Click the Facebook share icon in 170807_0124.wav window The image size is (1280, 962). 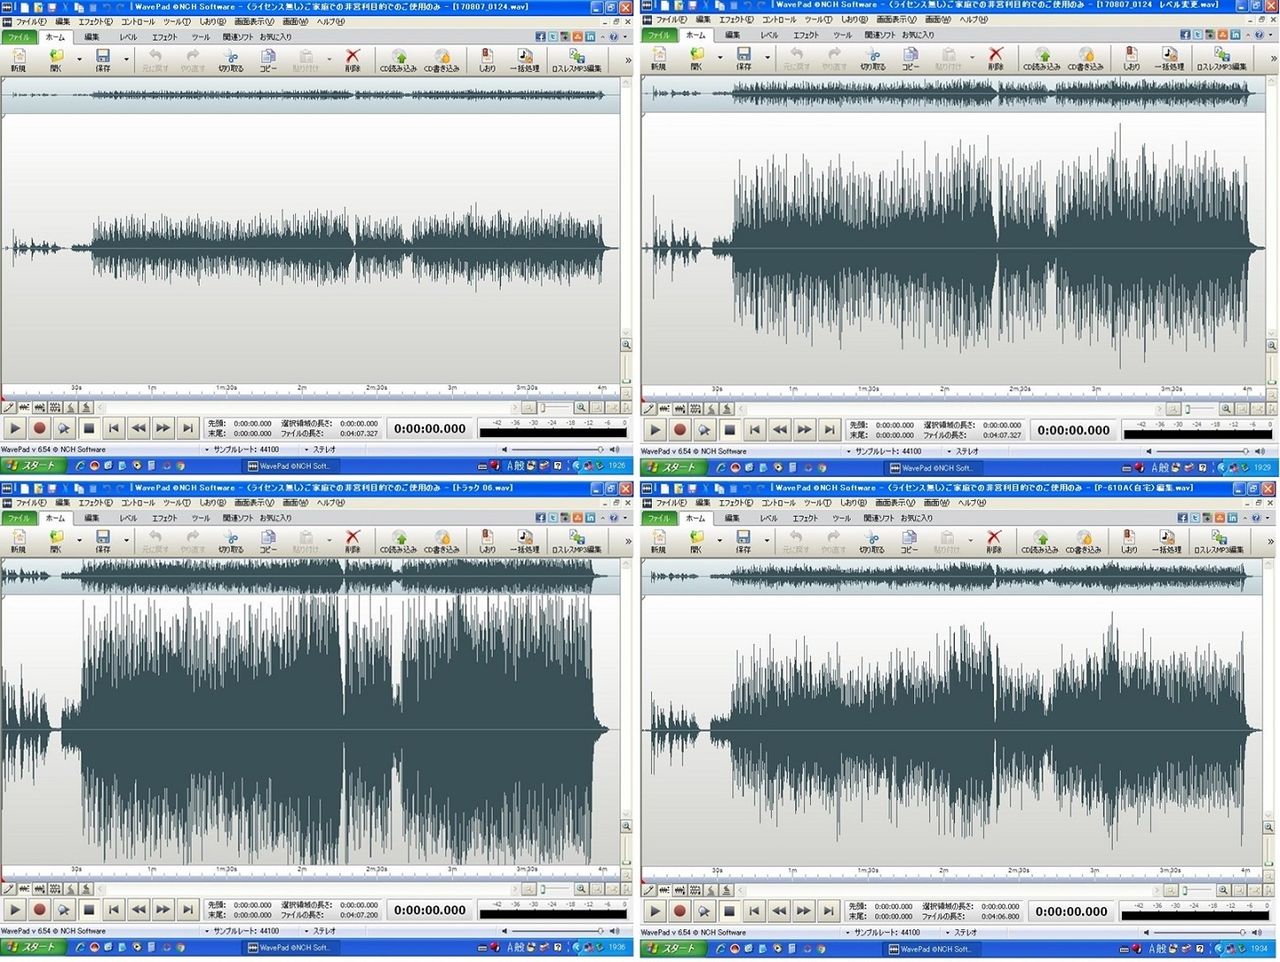[540, 37]
